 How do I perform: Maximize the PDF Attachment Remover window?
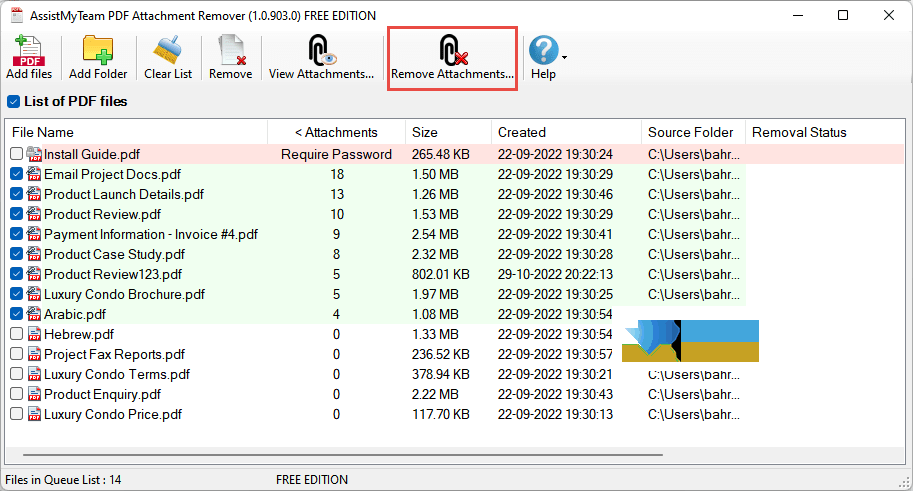(x=843, y=15)
